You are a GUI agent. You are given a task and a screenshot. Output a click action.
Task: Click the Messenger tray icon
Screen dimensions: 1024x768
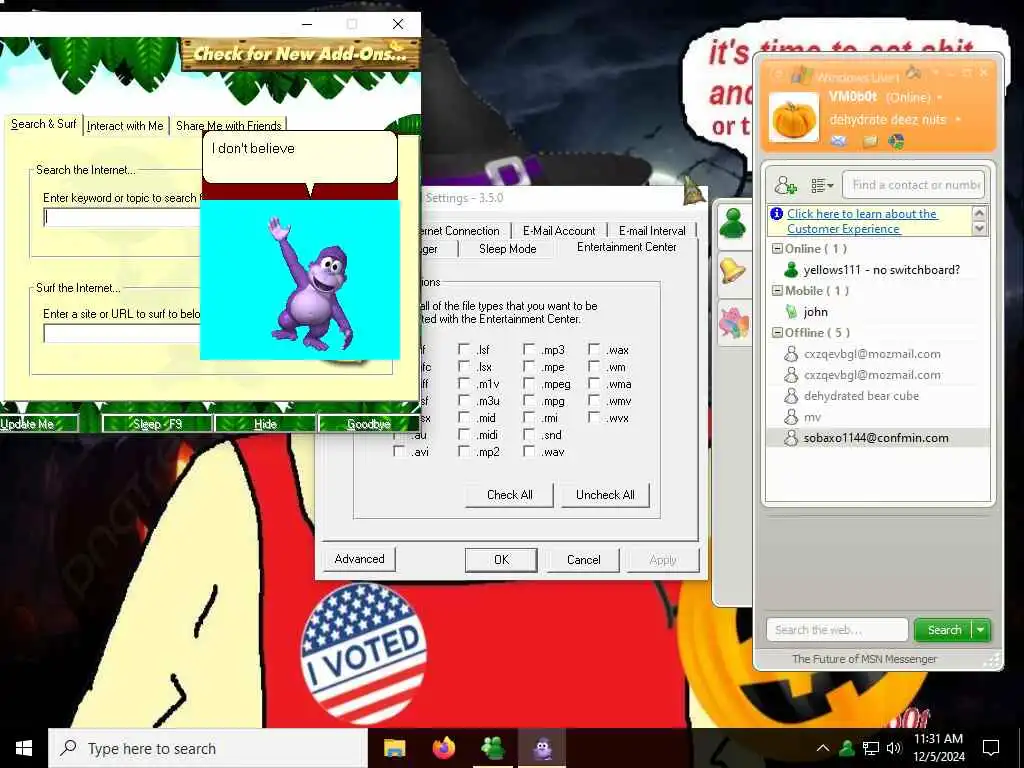tap(847, 748)
